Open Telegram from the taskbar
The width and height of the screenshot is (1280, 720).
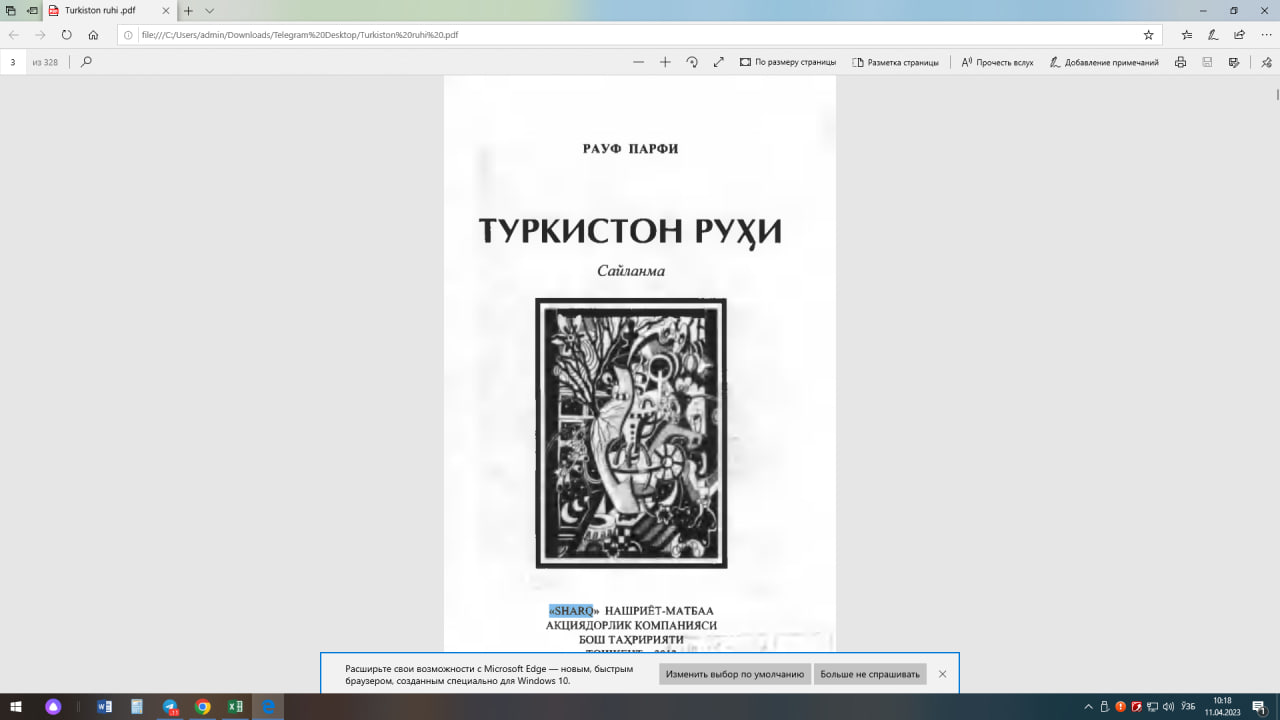tap(170, 707)
